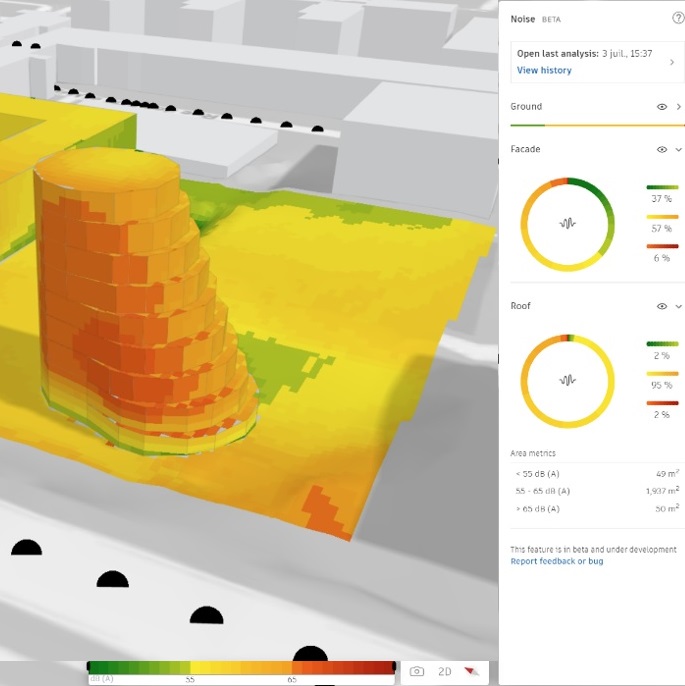685x686 pixels.
Task: Take a screenshot with the camera icon
Action: [417, 672]
